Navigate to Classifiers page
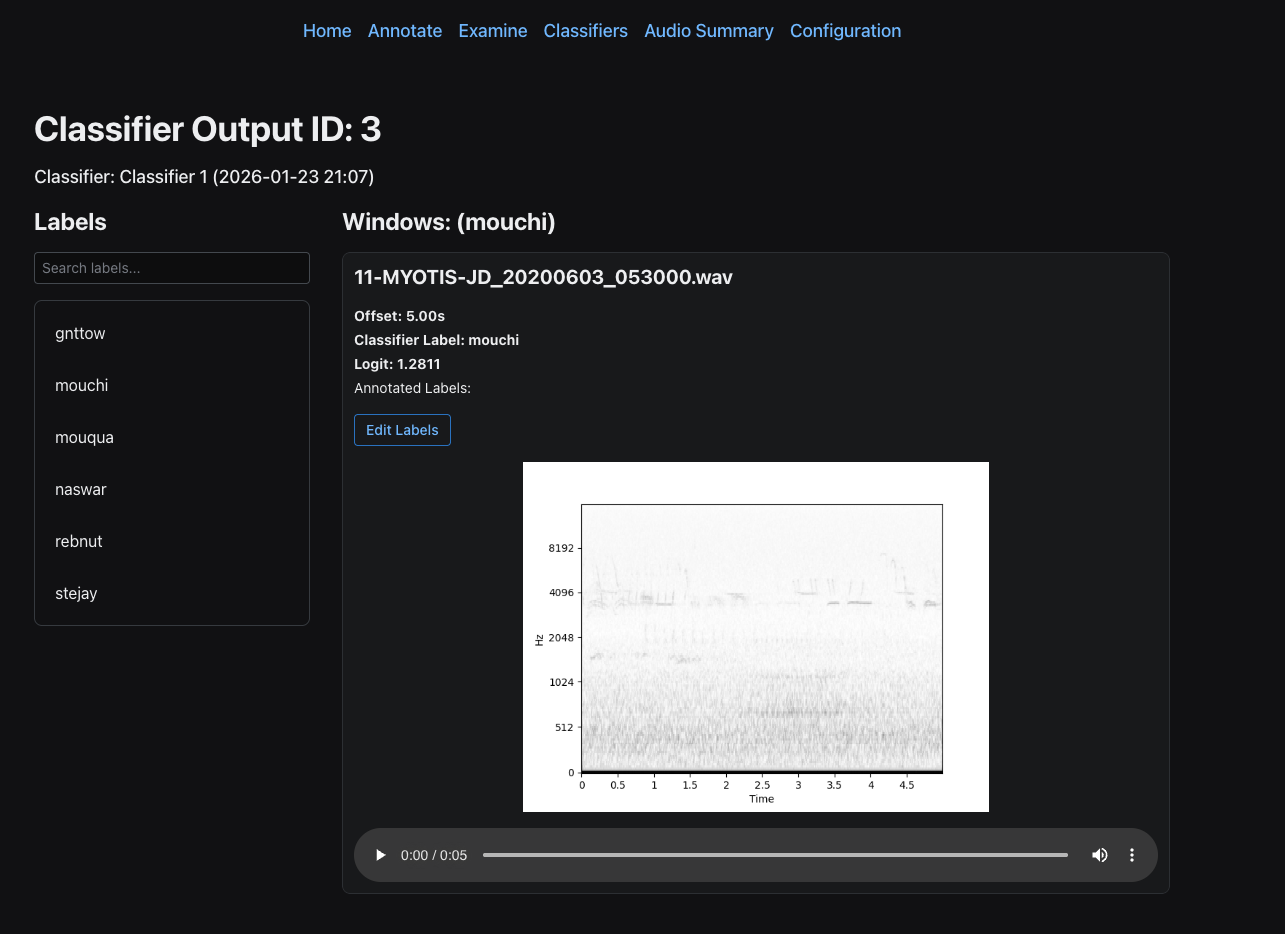Screen dimensions: 1285x934 (586, 31)
